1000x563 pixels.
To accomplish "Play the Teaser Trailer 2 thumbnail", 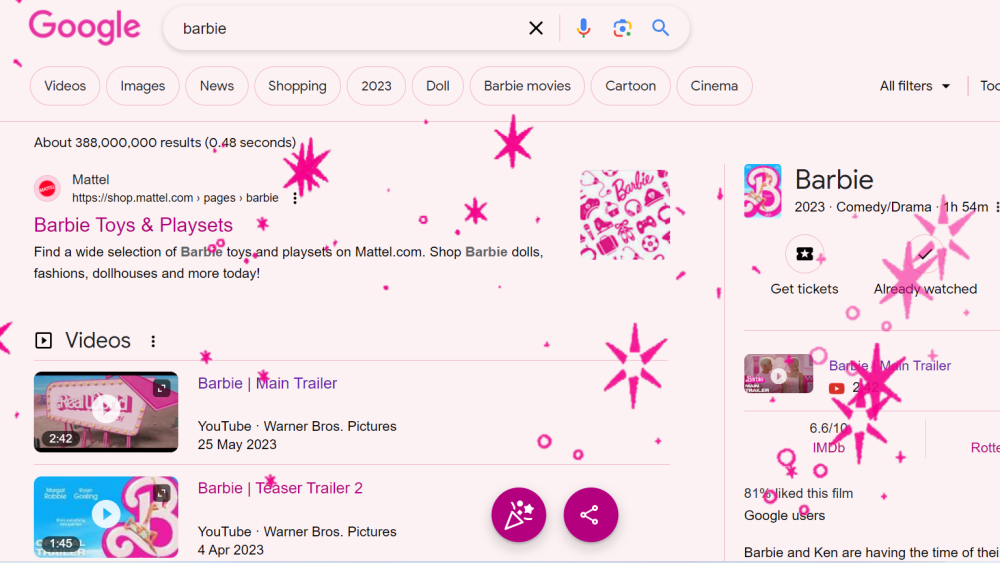I will click(x=106, y=517).
